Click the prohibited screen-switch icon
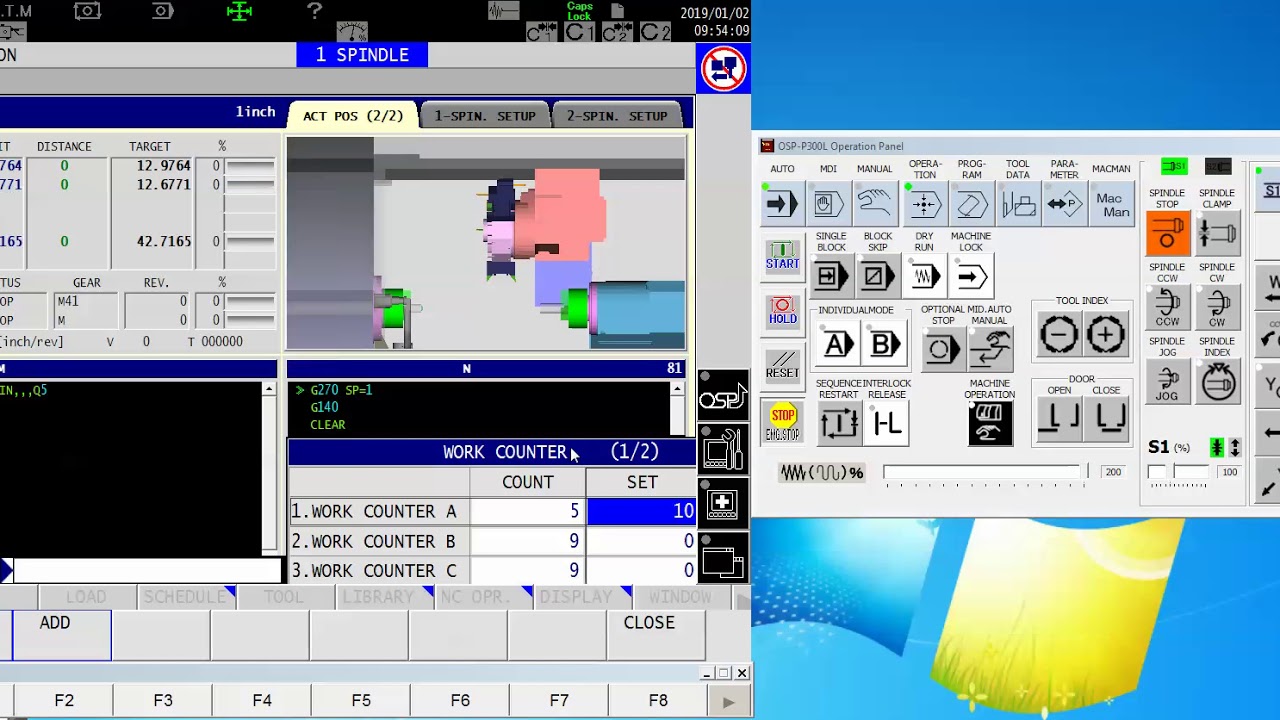The image size is (1280, 720). point(722,70)
